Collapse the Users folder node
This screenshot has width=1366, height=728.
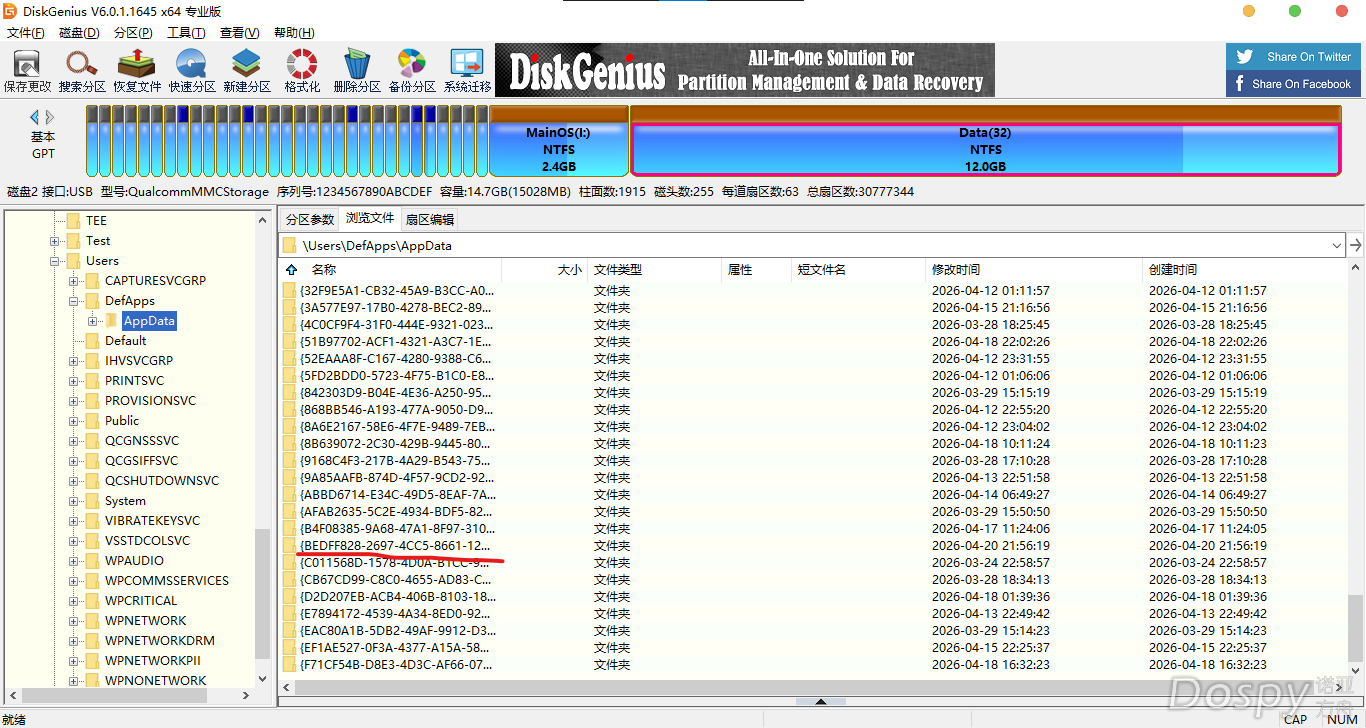pos(55,261)
